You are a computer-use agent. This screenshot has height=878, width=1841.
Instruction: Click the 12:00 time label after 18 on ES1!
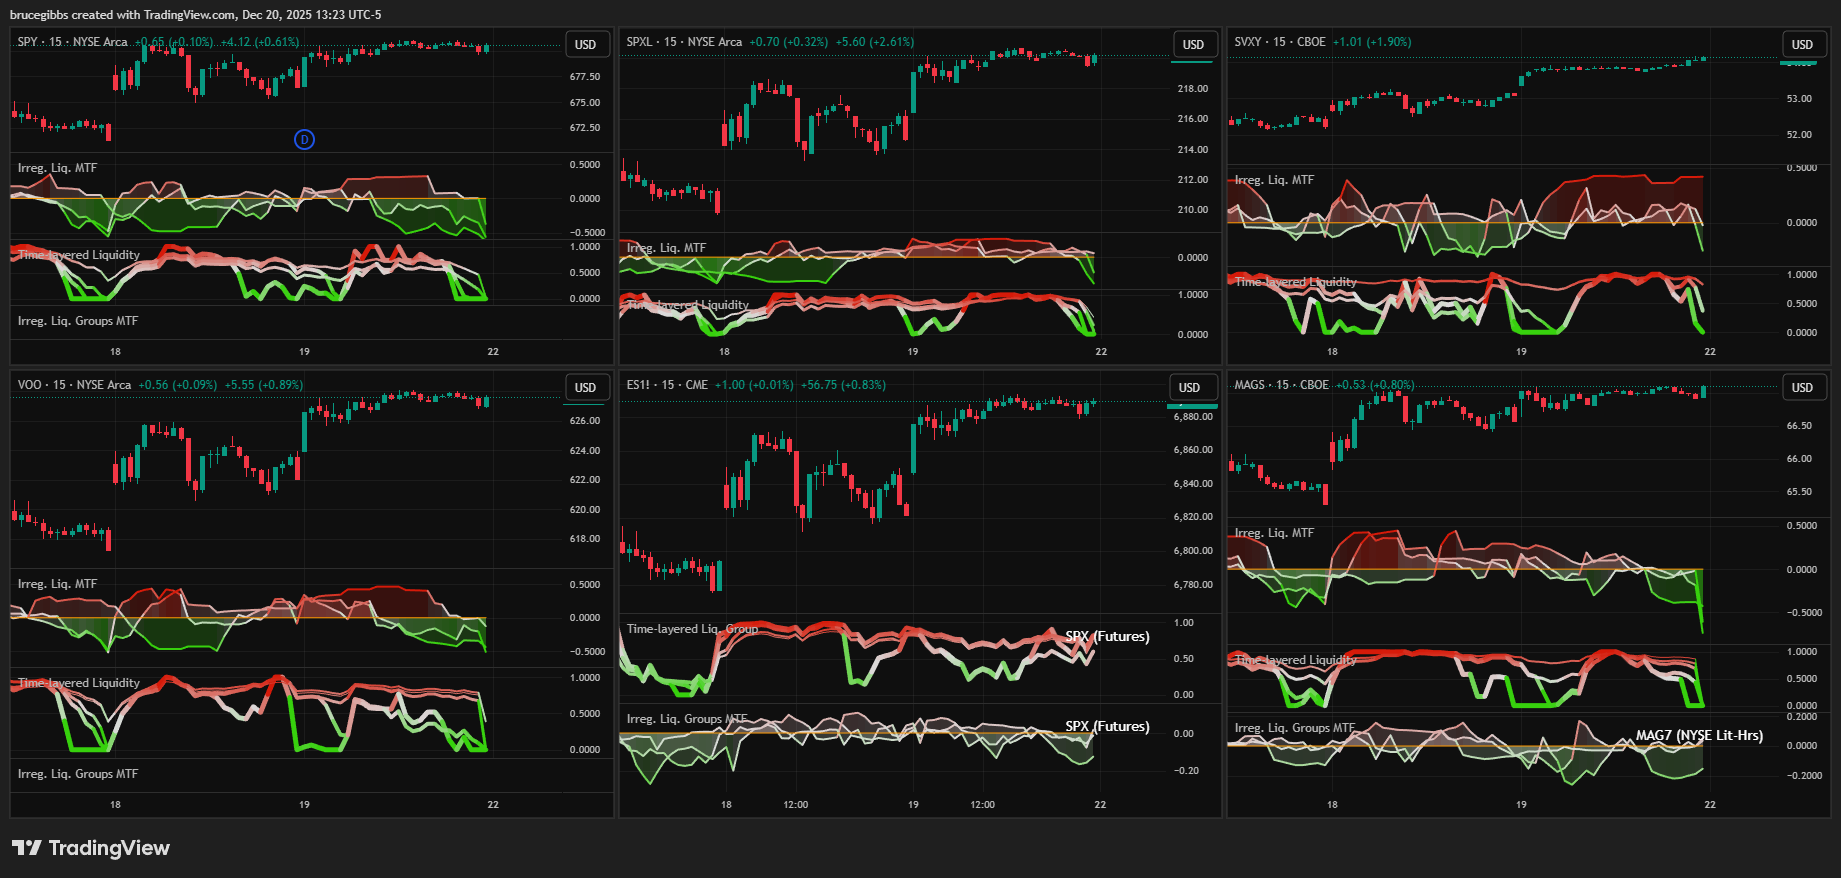(x=795, y=805)
